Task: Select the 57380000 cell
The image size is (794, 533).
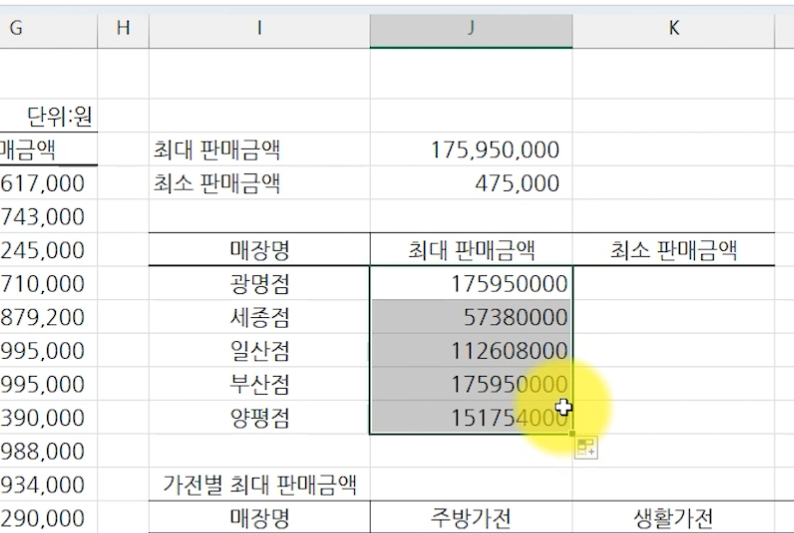Action: (471, 317)
